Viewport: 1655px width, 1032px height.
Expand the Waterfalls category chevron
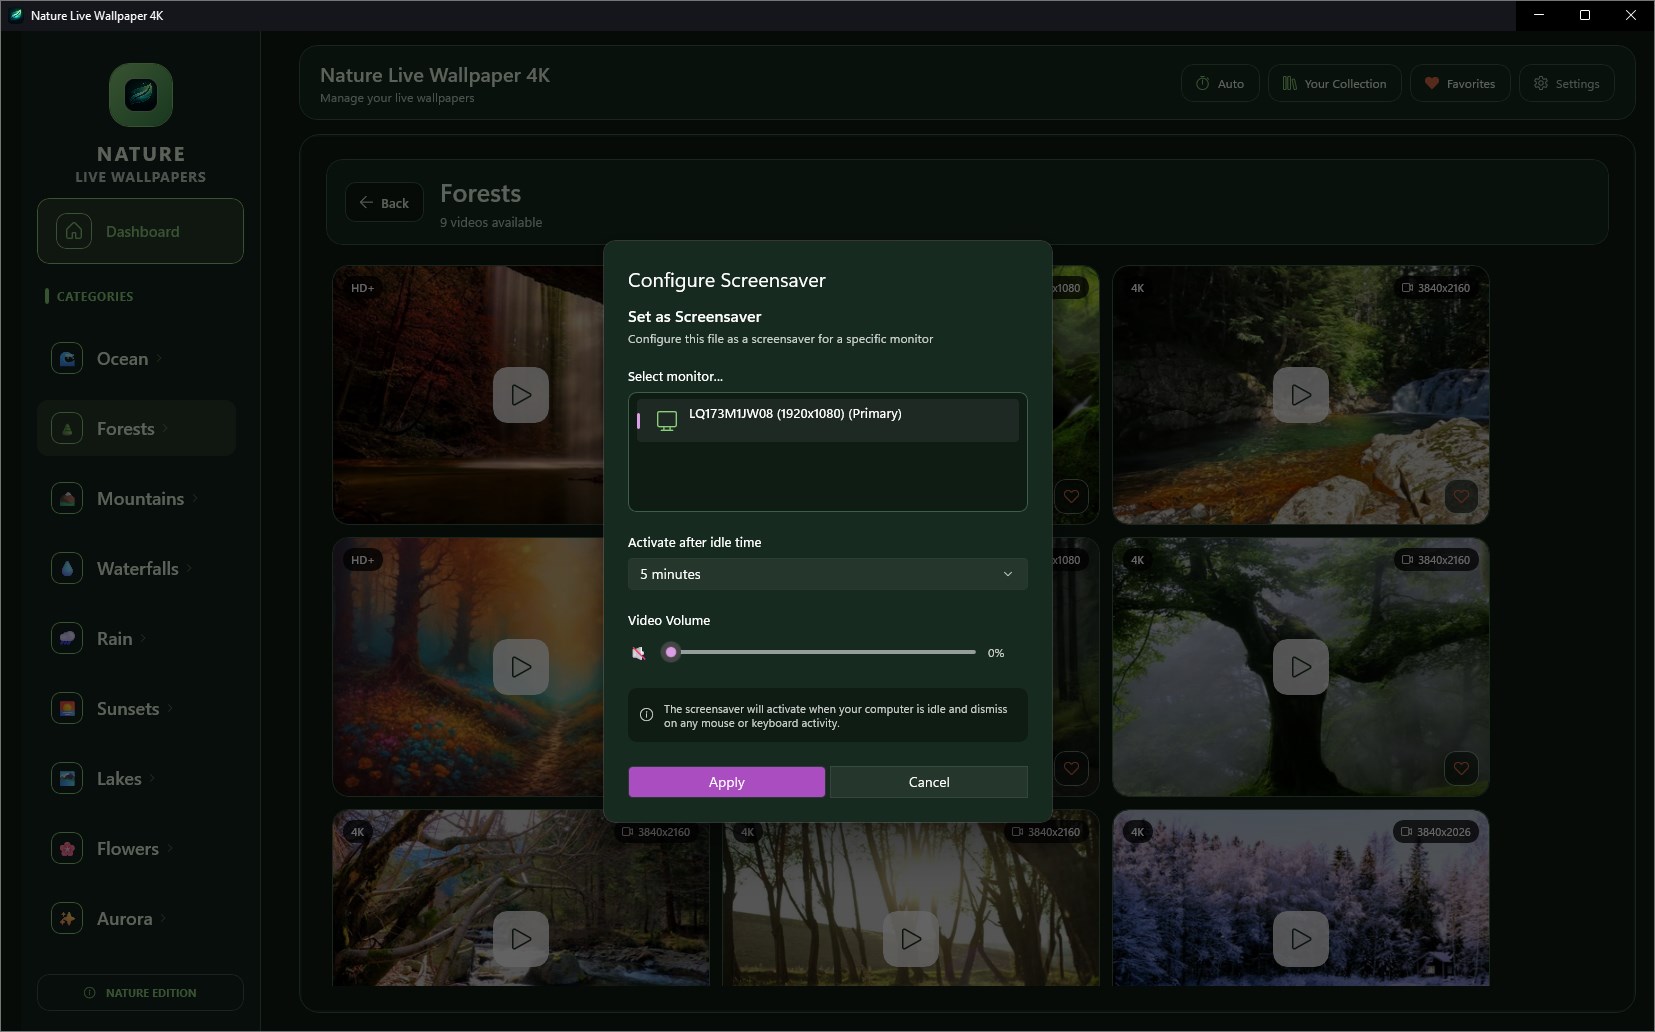(x=190, y=569)
